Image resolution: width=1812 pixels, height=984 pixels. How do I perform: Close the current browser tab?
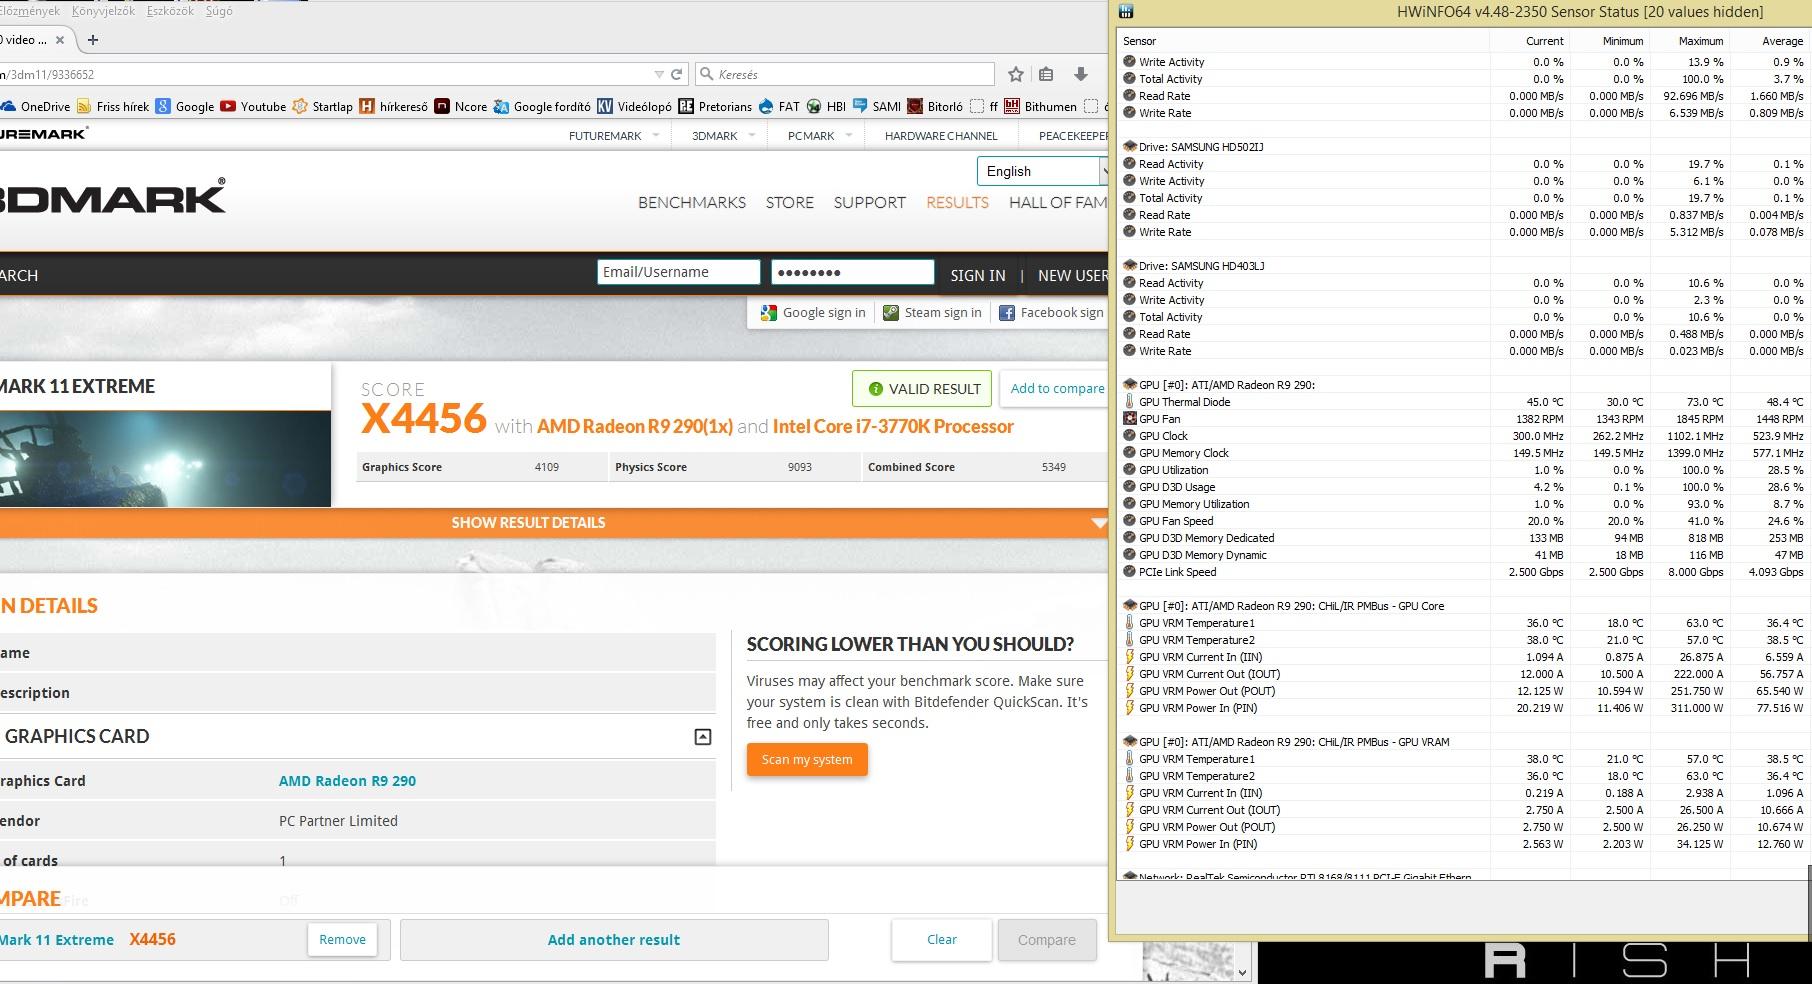[x=60, y=40]
